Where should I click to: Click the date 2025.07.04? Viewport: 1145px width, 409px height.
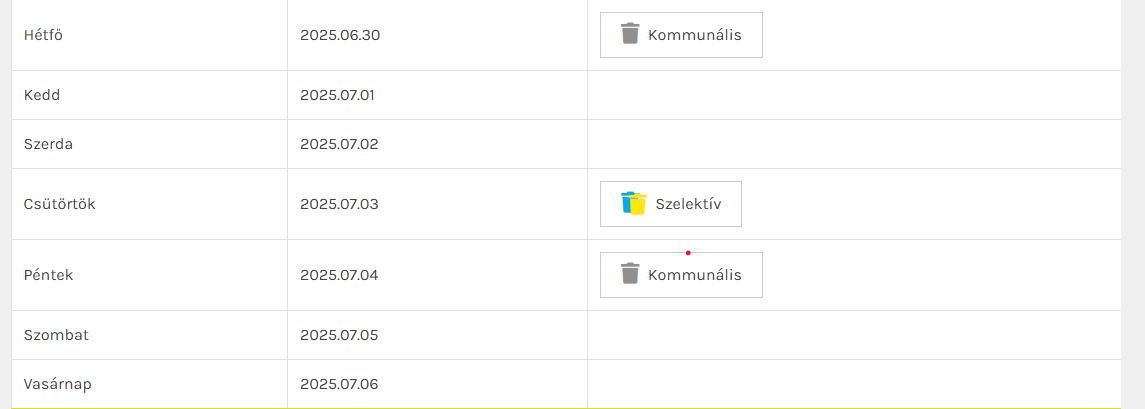click(x=339, y=275)
